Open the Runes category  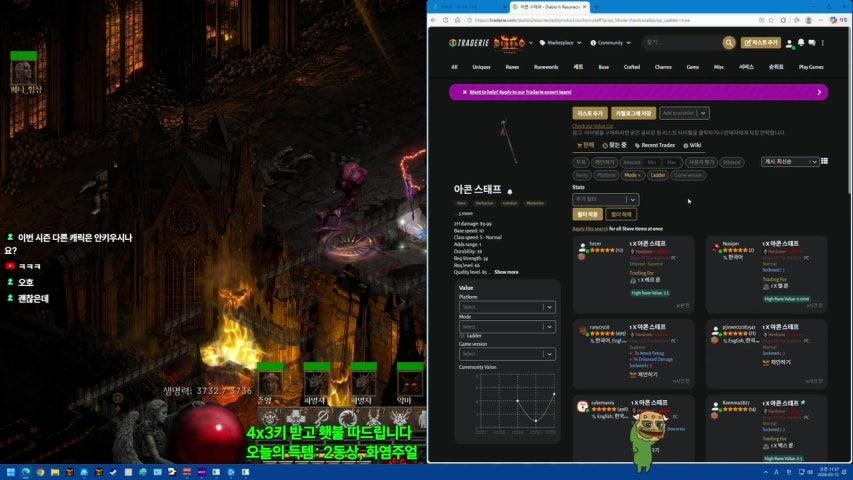(512, 67)
